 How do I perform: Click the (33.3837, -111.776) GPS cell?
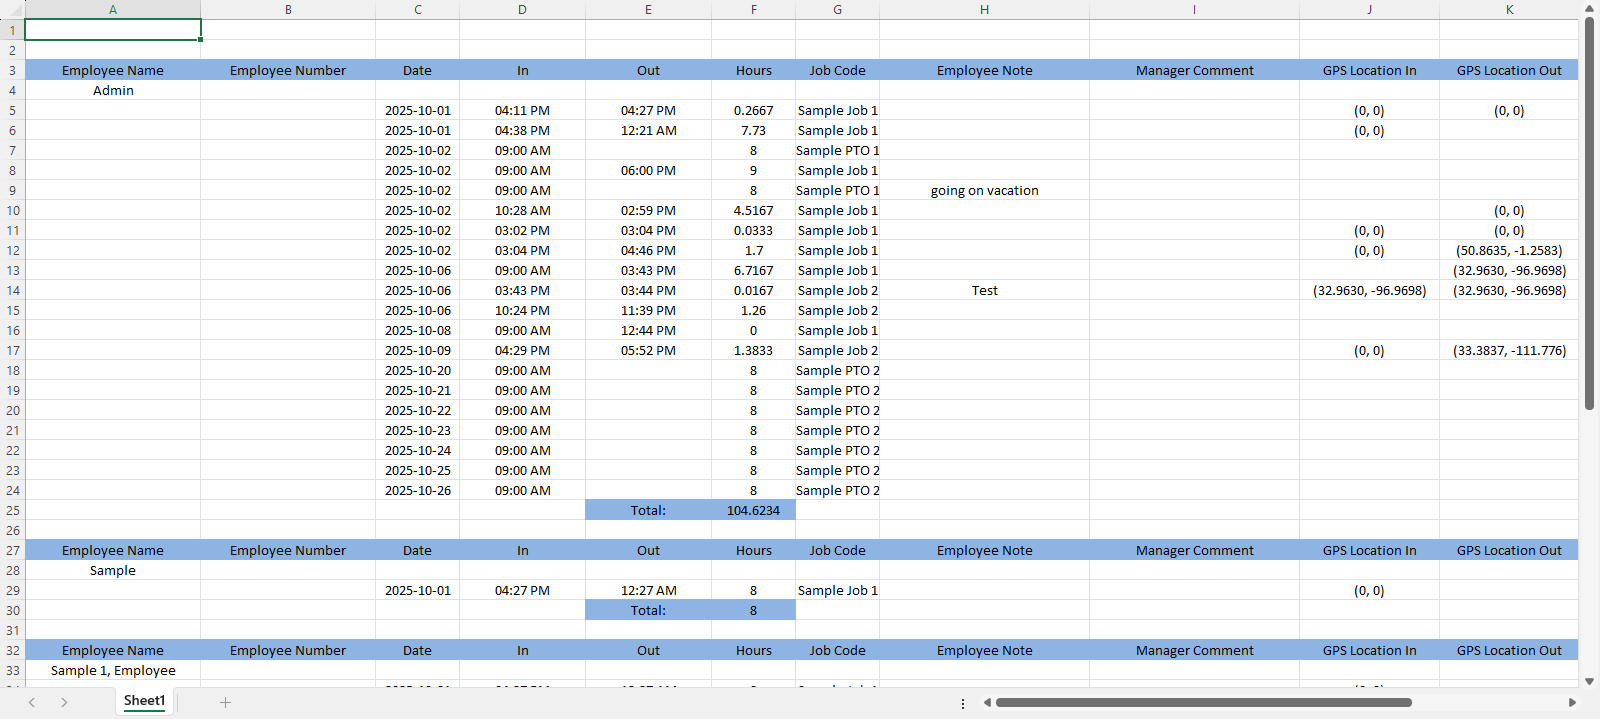(x=1509, y=350)
